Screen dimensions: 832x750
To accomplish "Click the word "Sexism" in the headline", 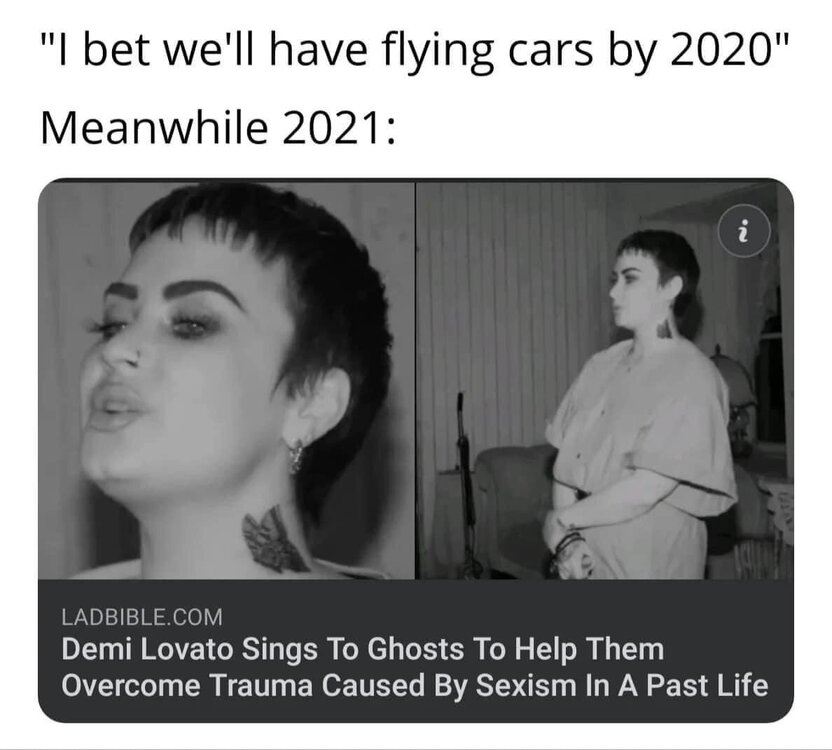I will click(x=525, y=685).
